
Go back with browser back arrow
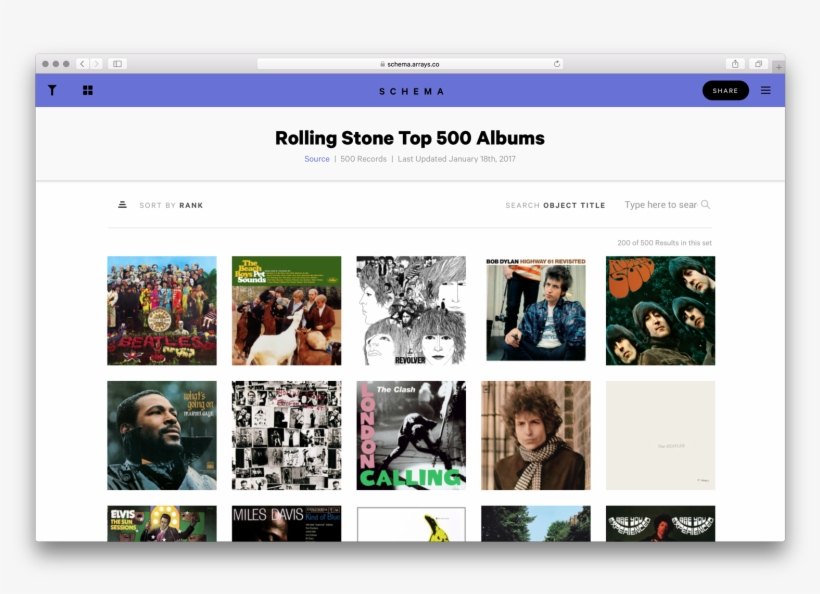point(82,64)
